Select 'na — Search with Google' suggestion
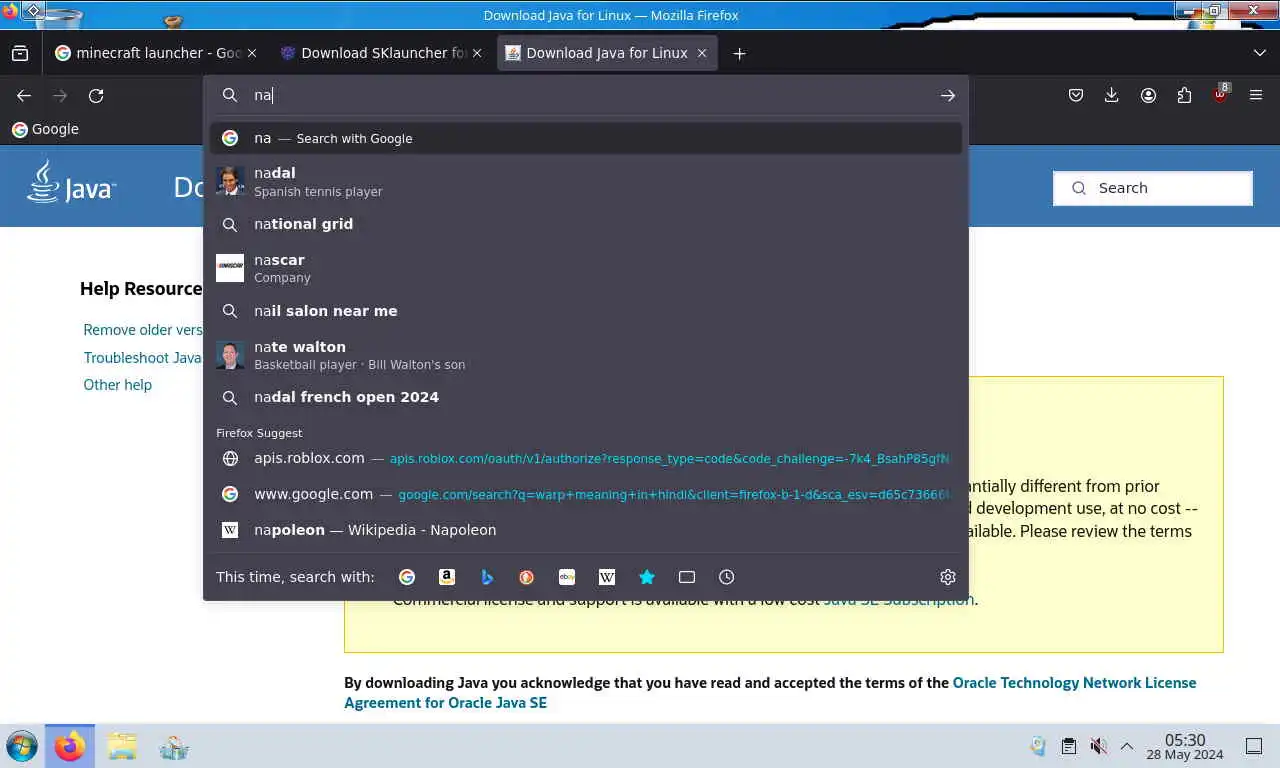This screenshot has height=768, width=1280. [x=586, y=138]
